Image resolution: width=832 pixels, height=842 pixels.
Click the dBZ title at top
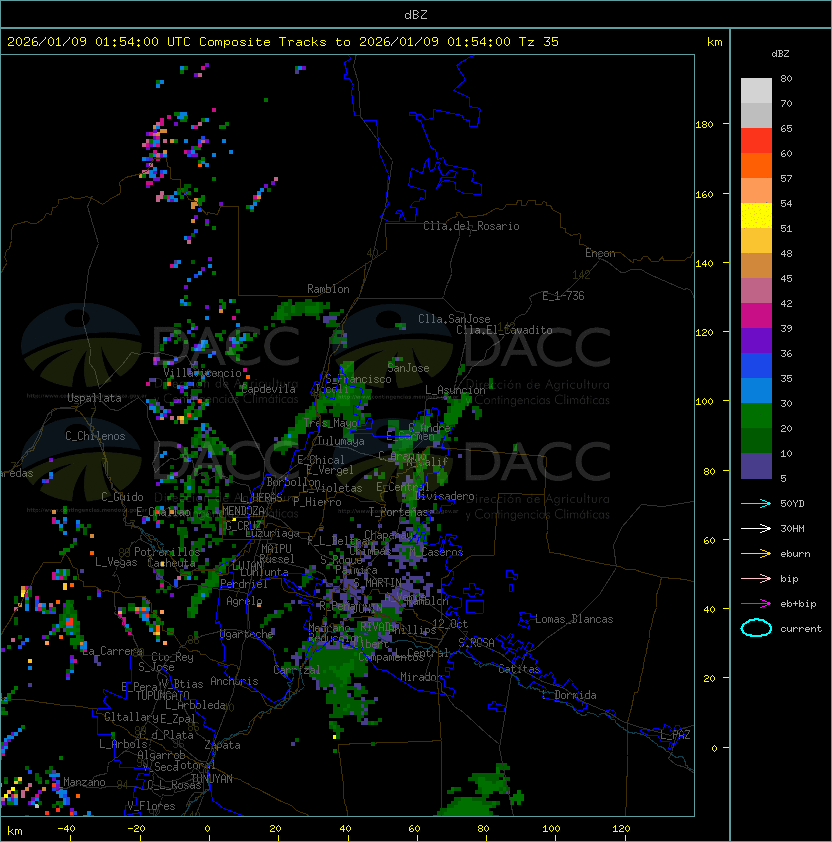(416, 14)
